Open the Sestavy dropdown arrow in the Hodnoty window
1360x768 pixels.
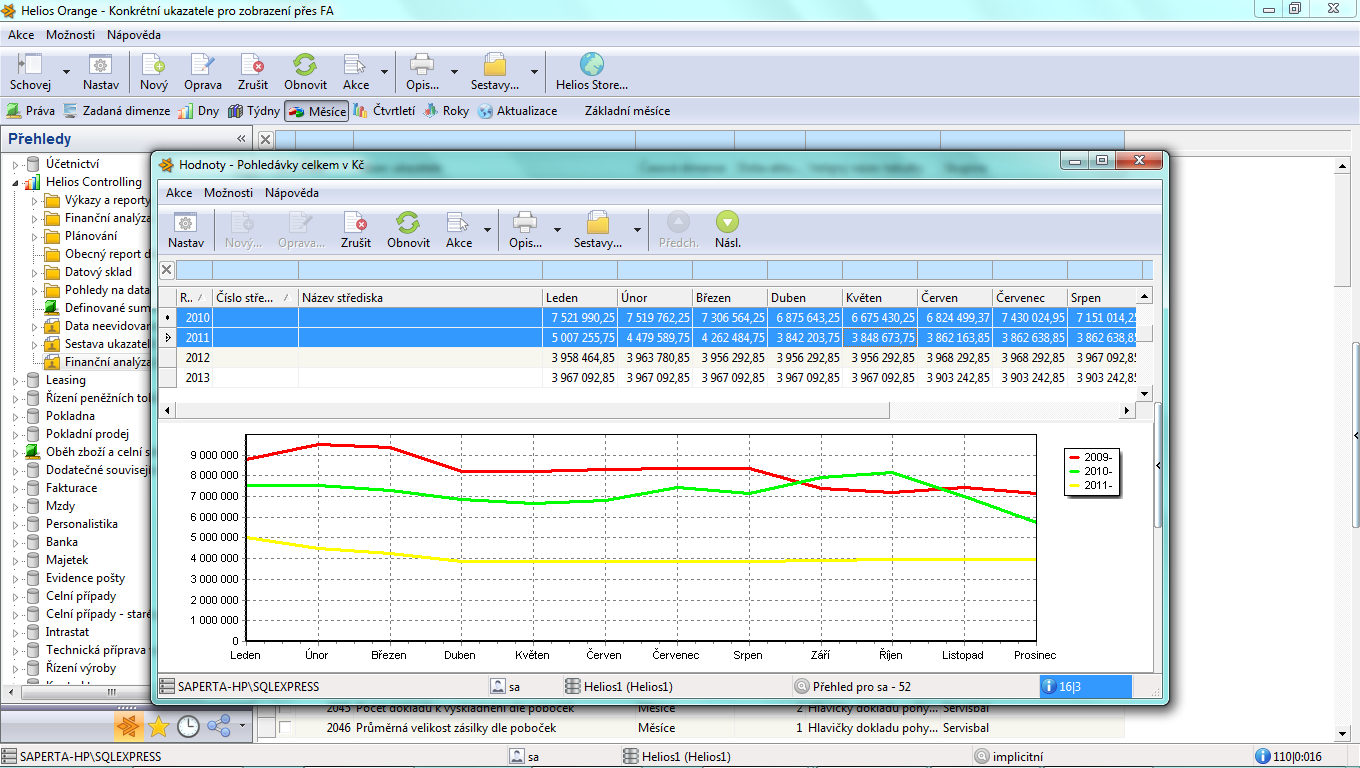(x=637, y=229)
